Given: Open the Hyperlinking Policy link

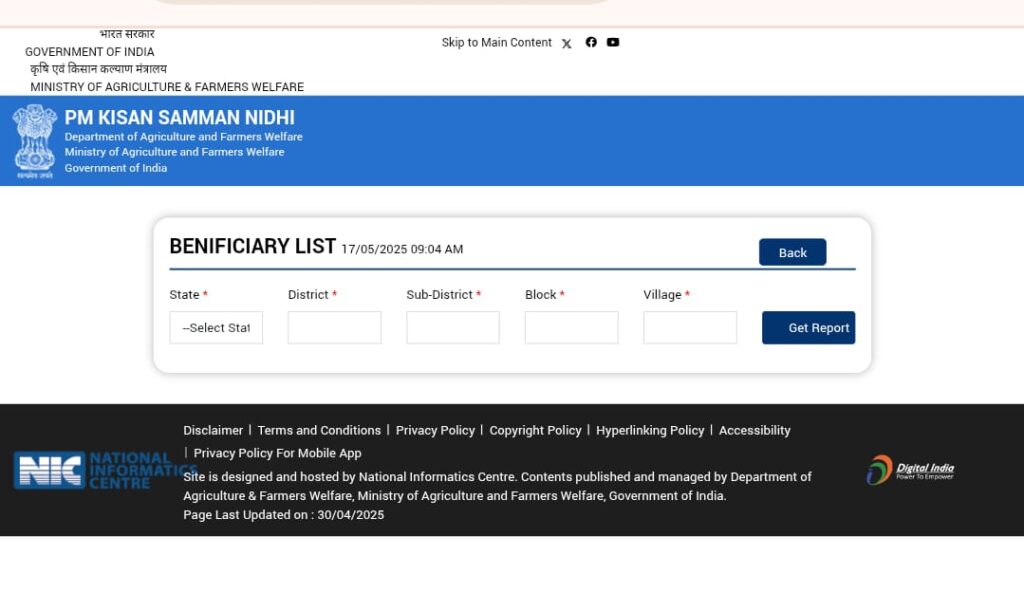Looking at the screenshot, I should coord(650,430).
